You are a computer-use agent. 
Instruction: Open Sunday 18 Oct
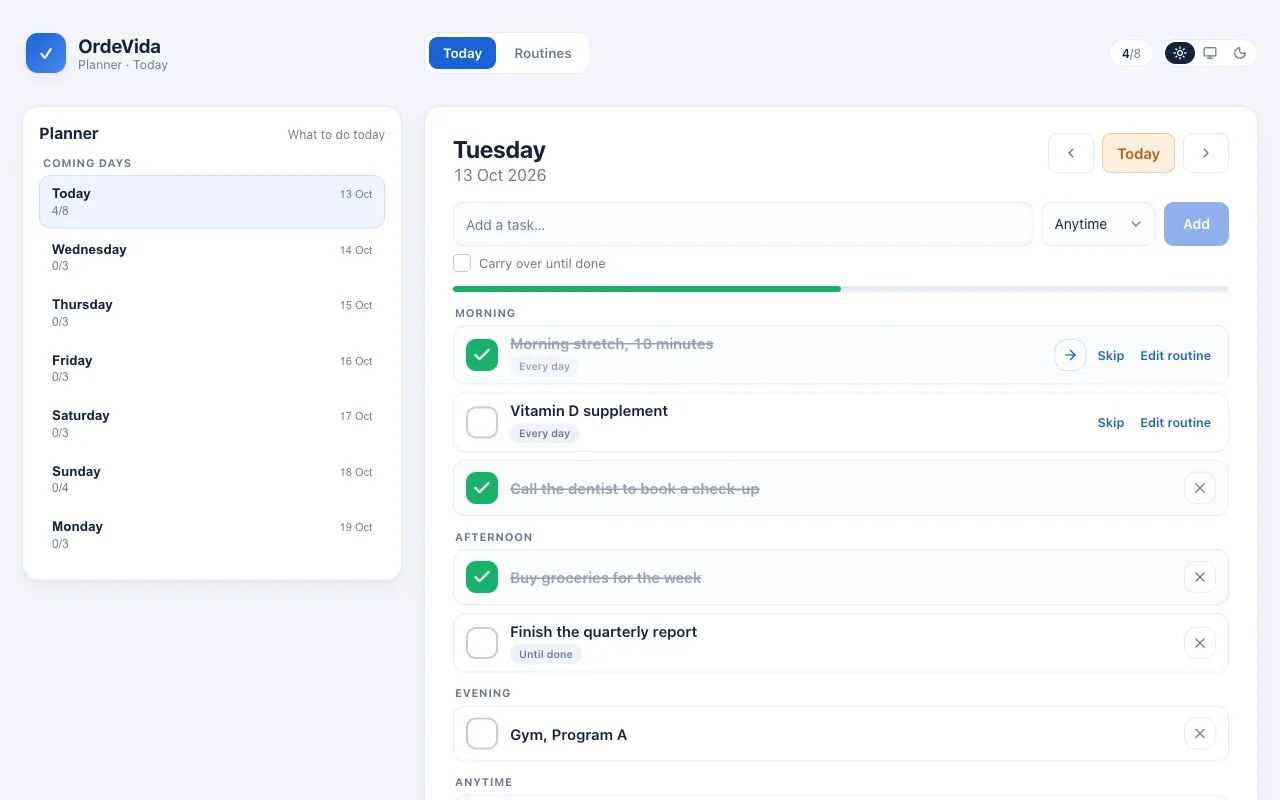(x=212, y=479)
